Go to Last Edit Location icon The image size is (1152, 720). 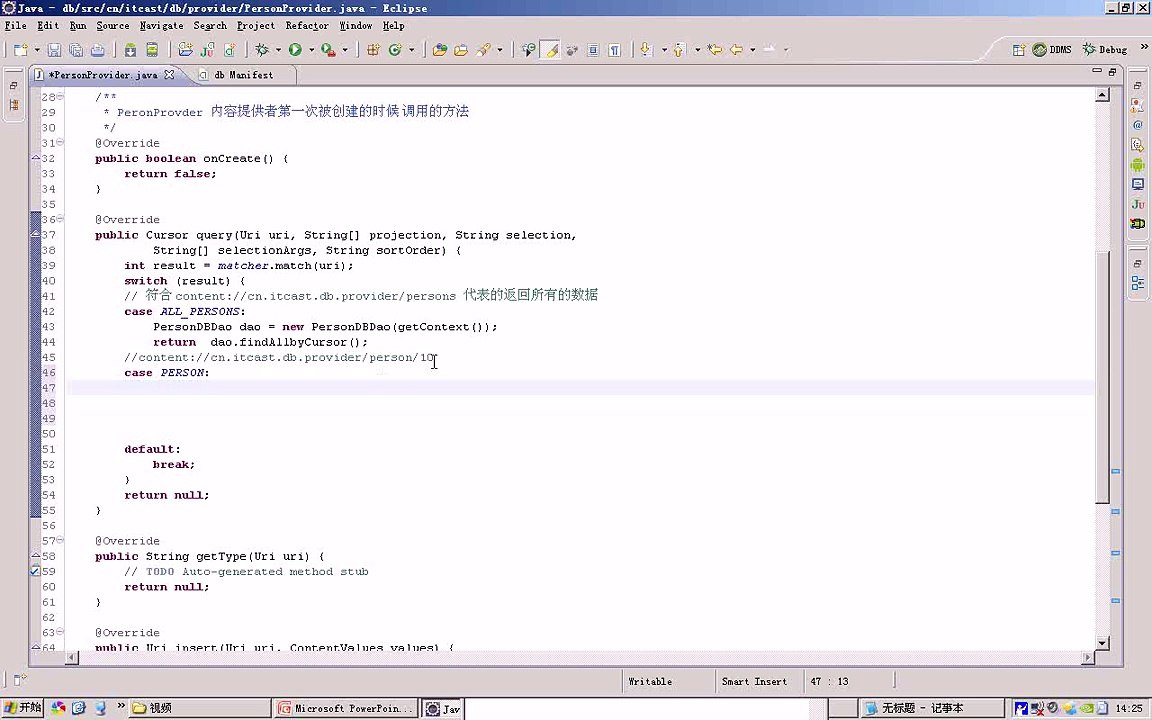[x=714, y=50]
